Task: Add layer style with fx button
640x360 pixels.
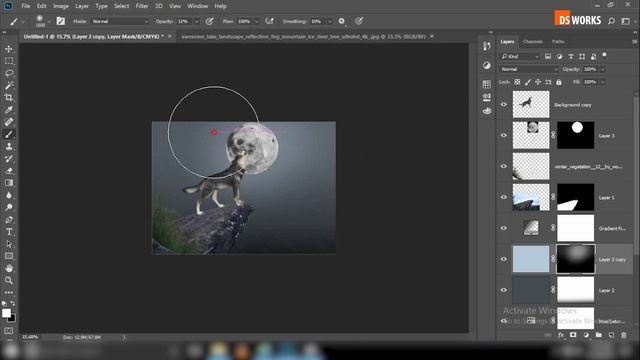Action: pos(561,335)
